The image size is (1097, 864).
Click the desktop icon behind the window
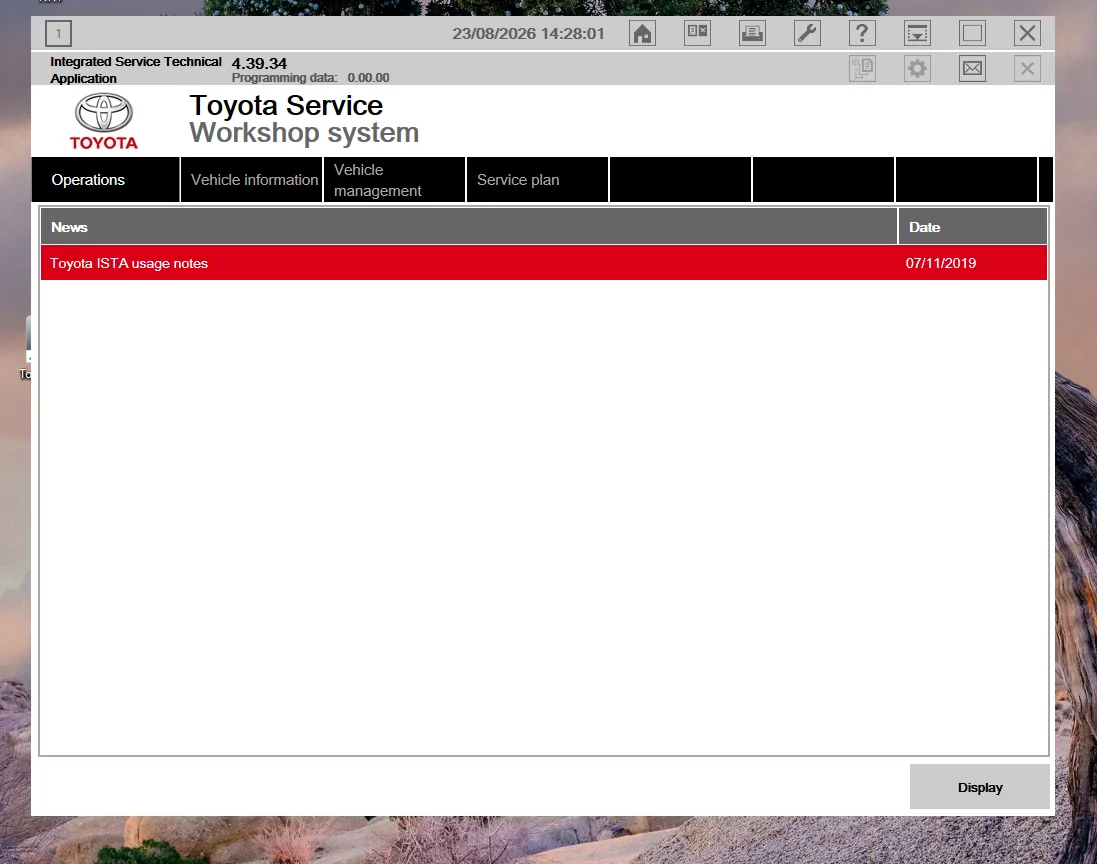tap(27, 348)
